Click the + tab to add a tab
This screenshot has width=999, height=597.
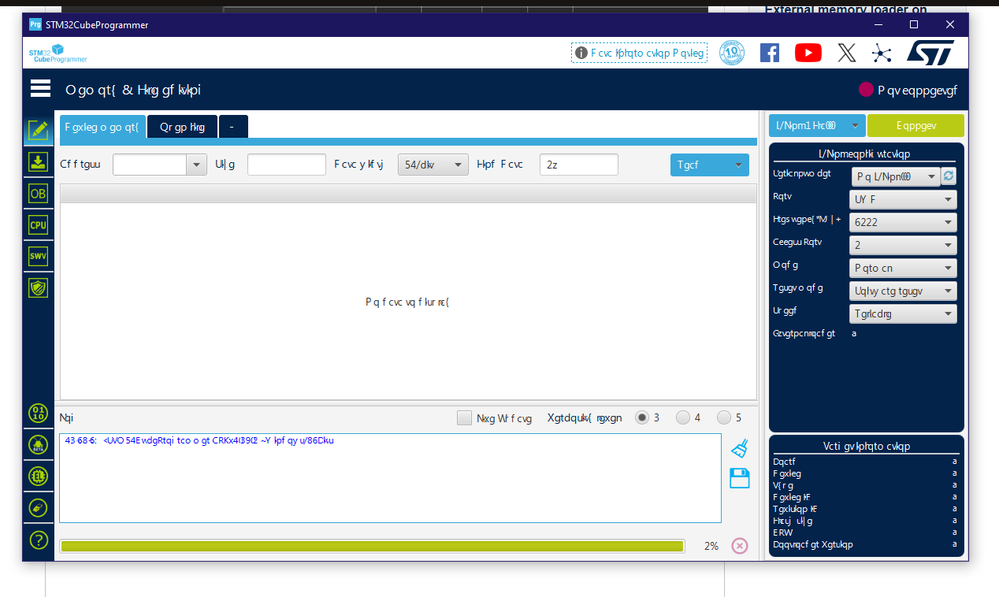point(232,126)
